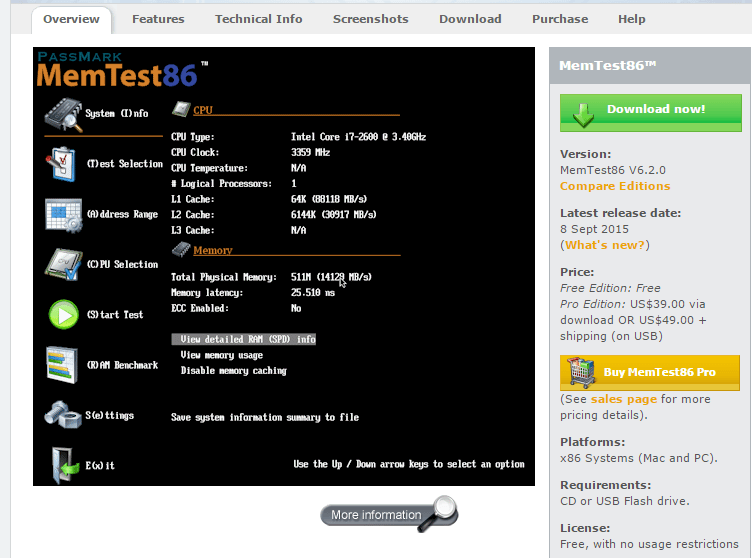The image size is (752, 558).
Task: Follow the sales page link
Action: pyautogui.click(x=623, y=399)
